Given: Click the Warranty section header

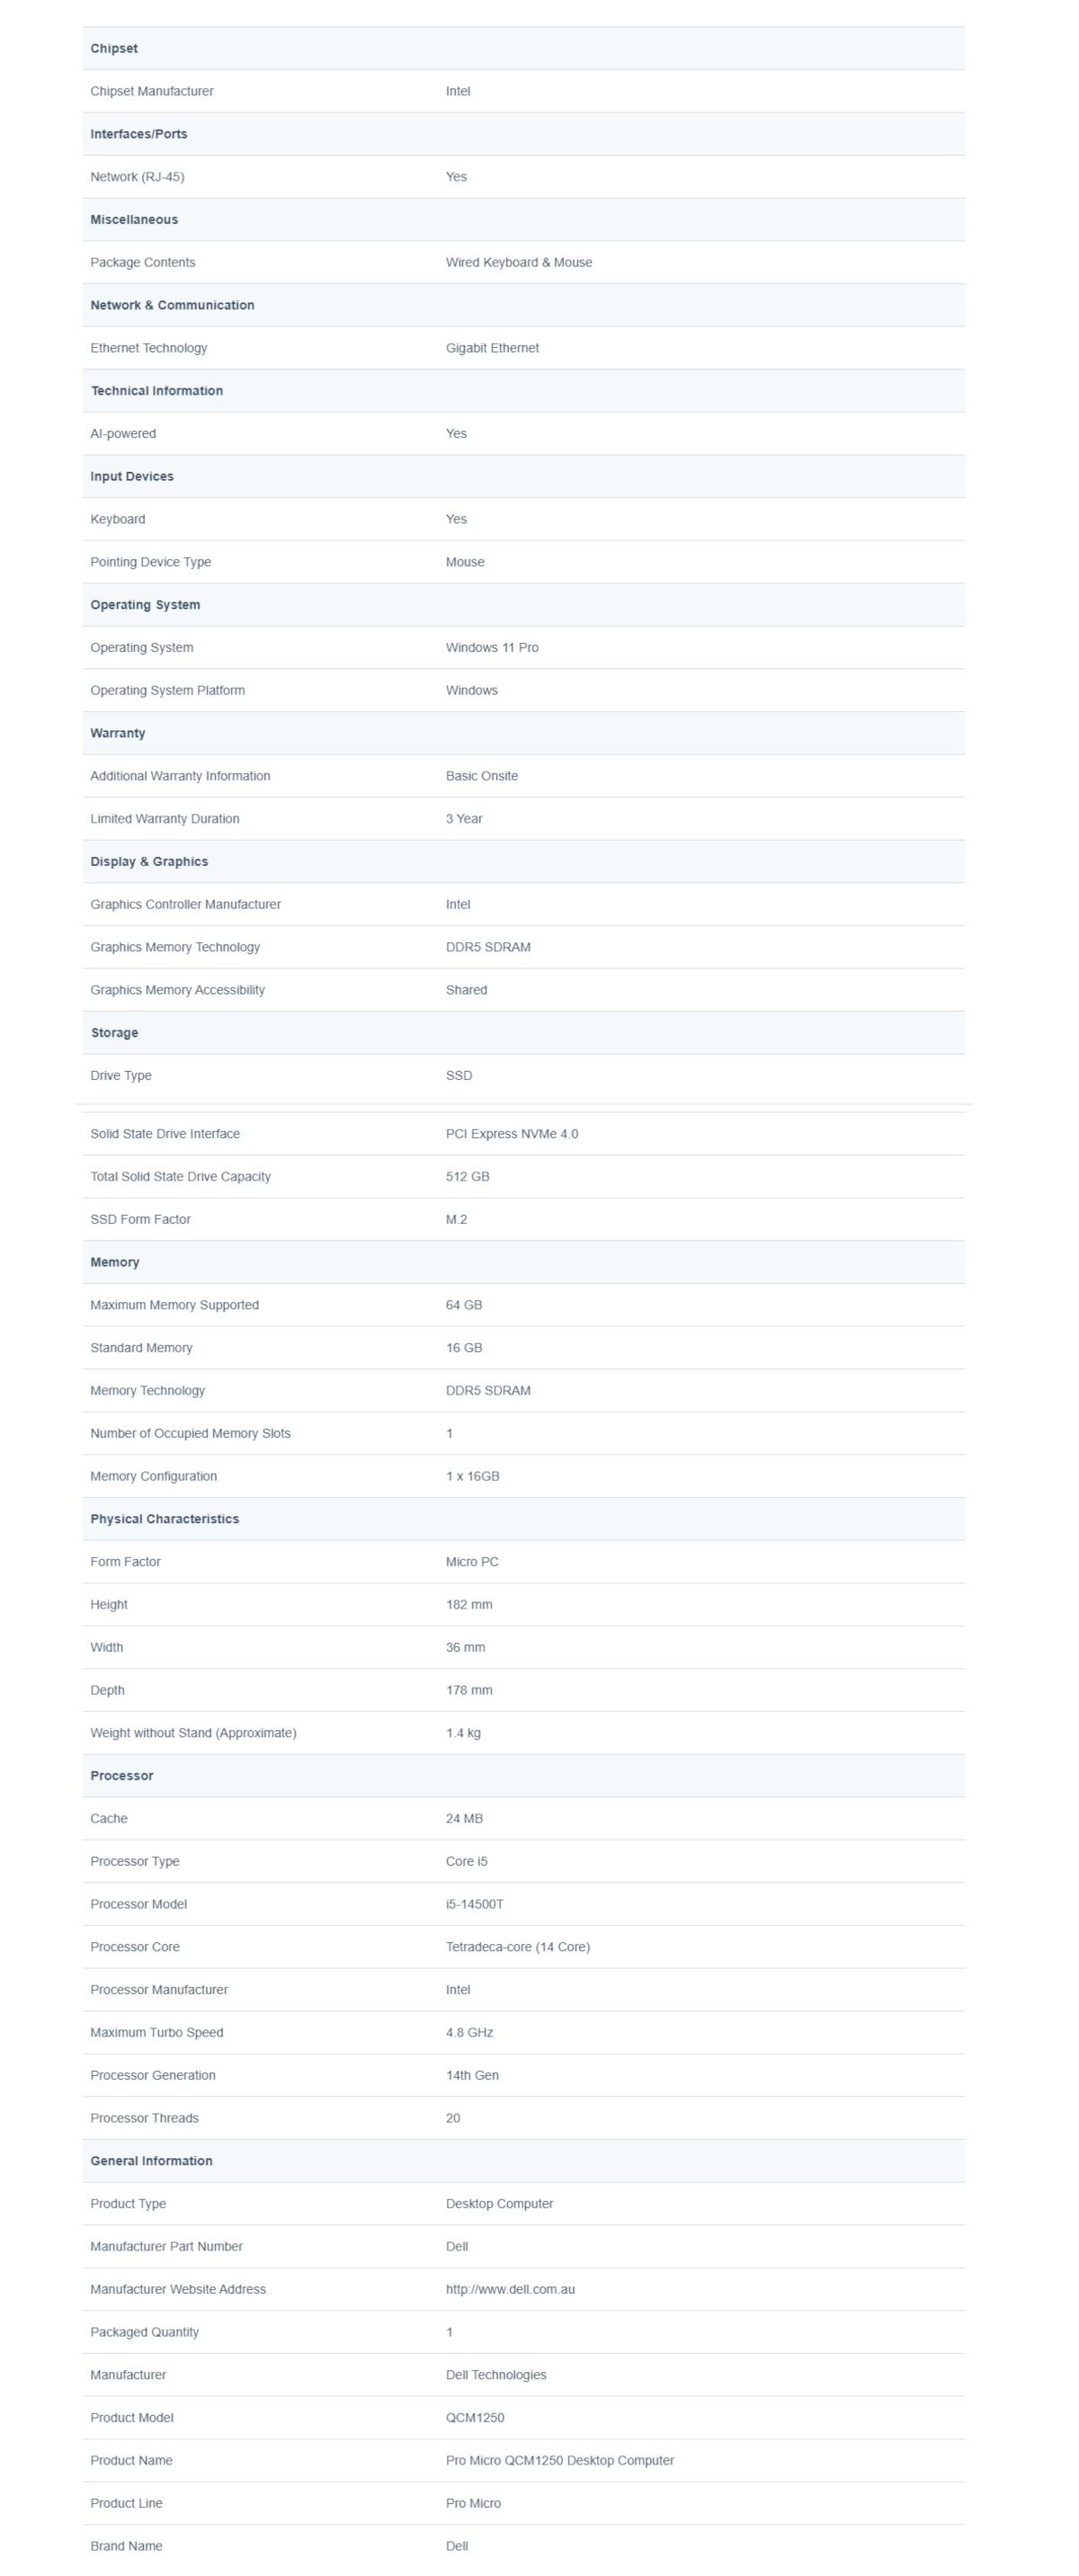Looking at the screenshot, I should click(x=118, y=733).
